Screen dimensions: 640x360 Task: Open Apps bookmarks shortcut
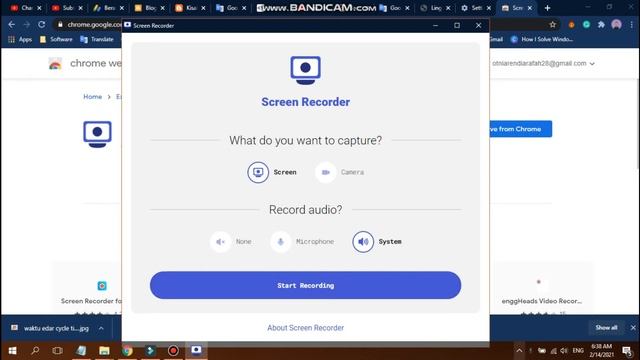pyautogui.click(x=20, y=39)
